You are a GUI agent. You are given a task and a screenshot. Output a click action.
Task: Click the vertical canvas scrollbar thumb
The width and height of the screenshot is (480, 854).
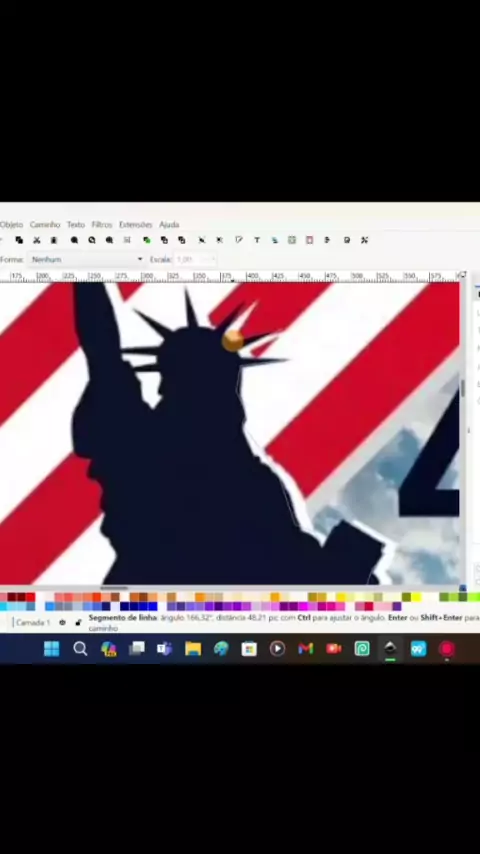click(463, 388)
